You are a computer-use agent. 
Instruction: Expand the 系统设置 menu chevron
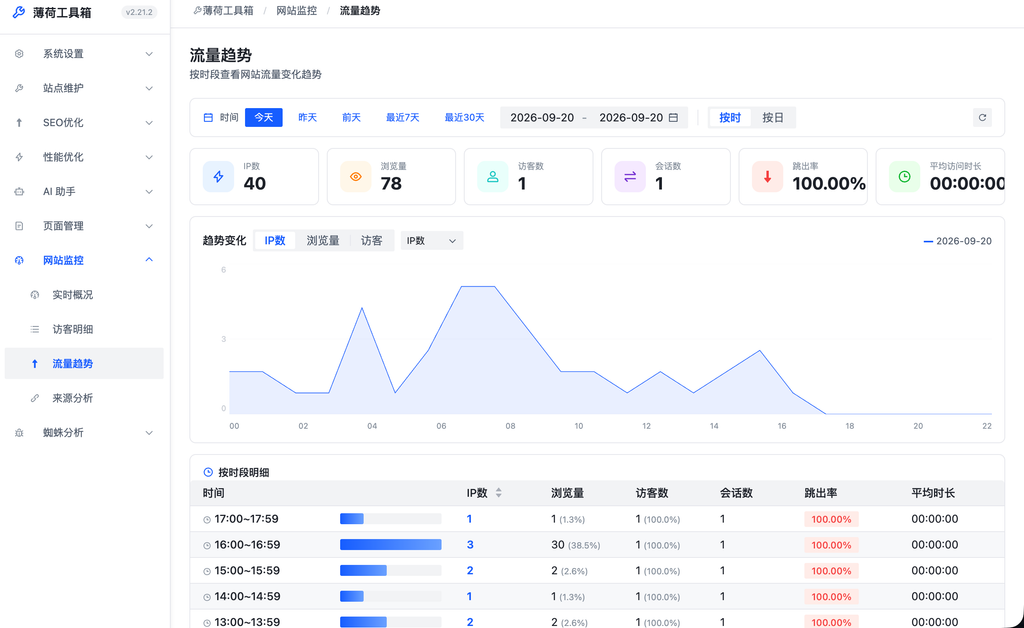(149, 54)
